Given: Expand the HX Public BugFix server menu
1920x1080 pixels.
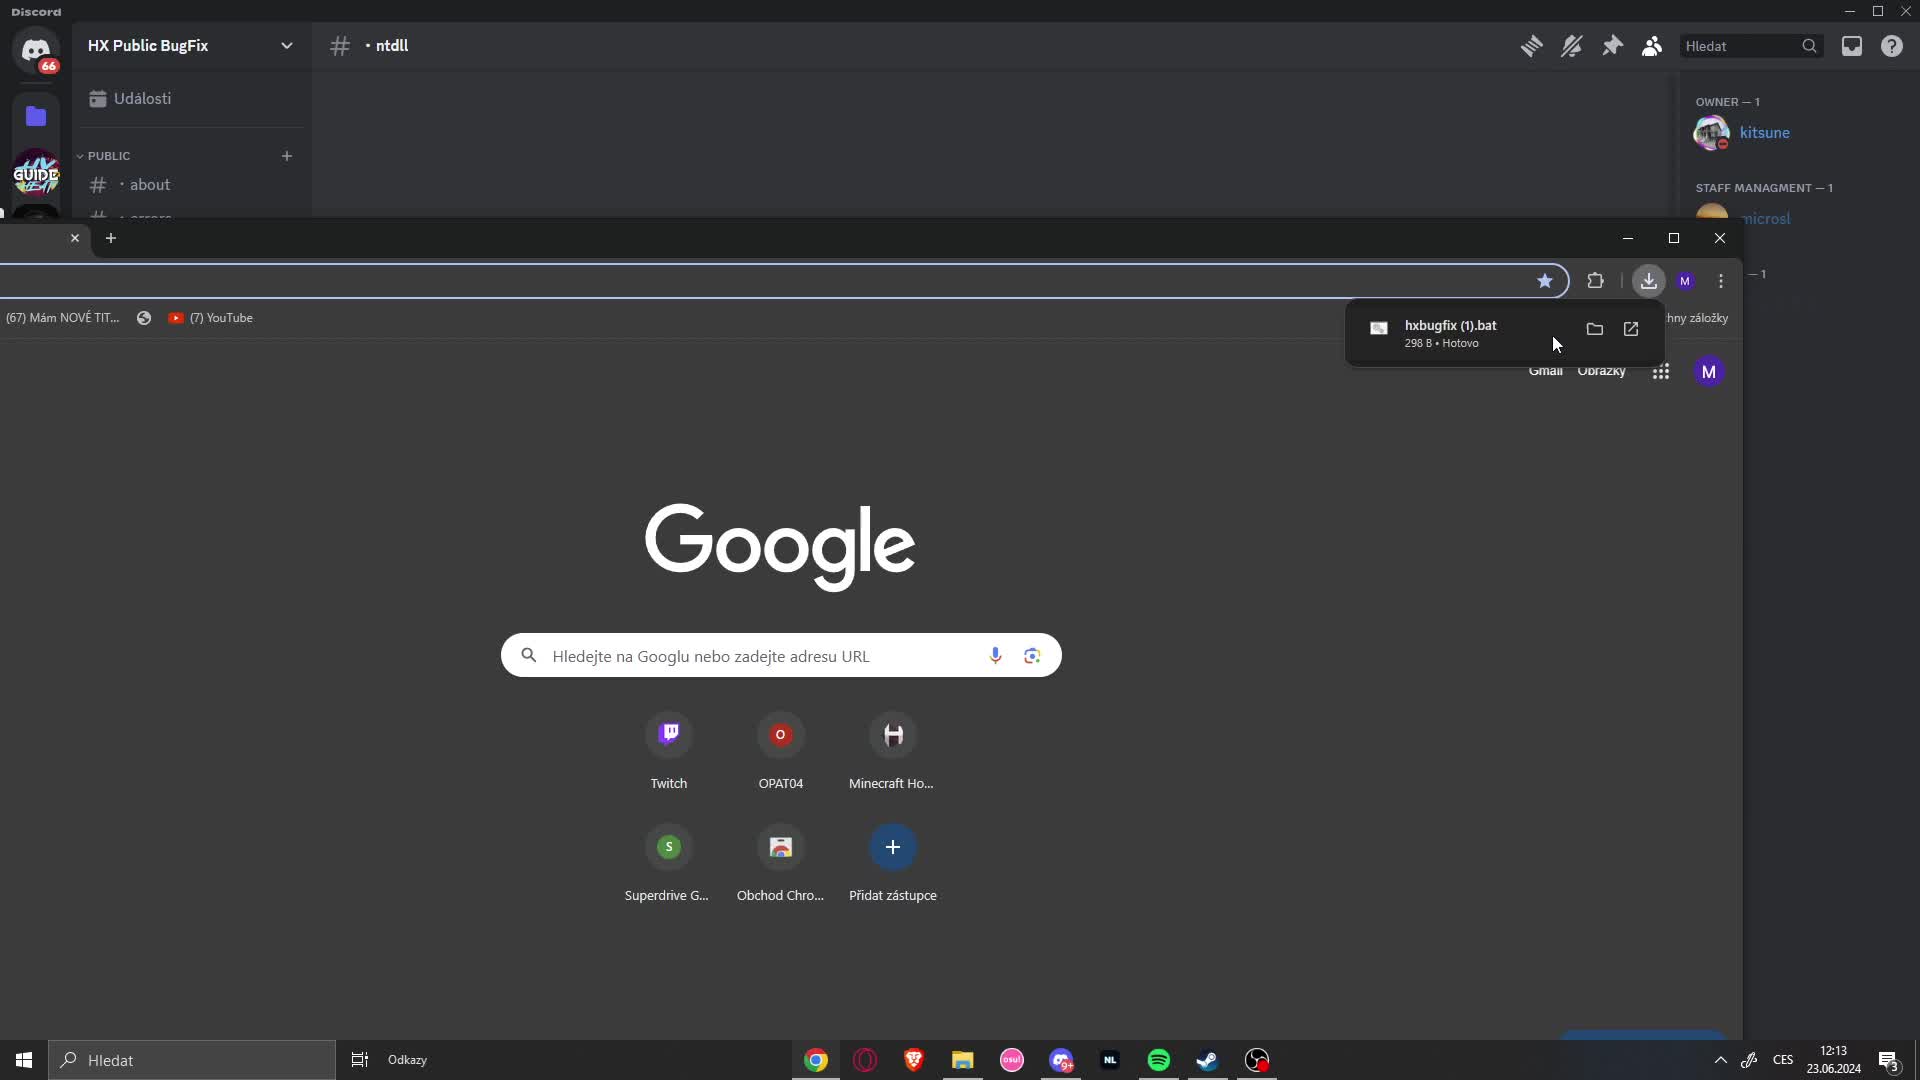Looking at the screenshot, I should 288,46.
